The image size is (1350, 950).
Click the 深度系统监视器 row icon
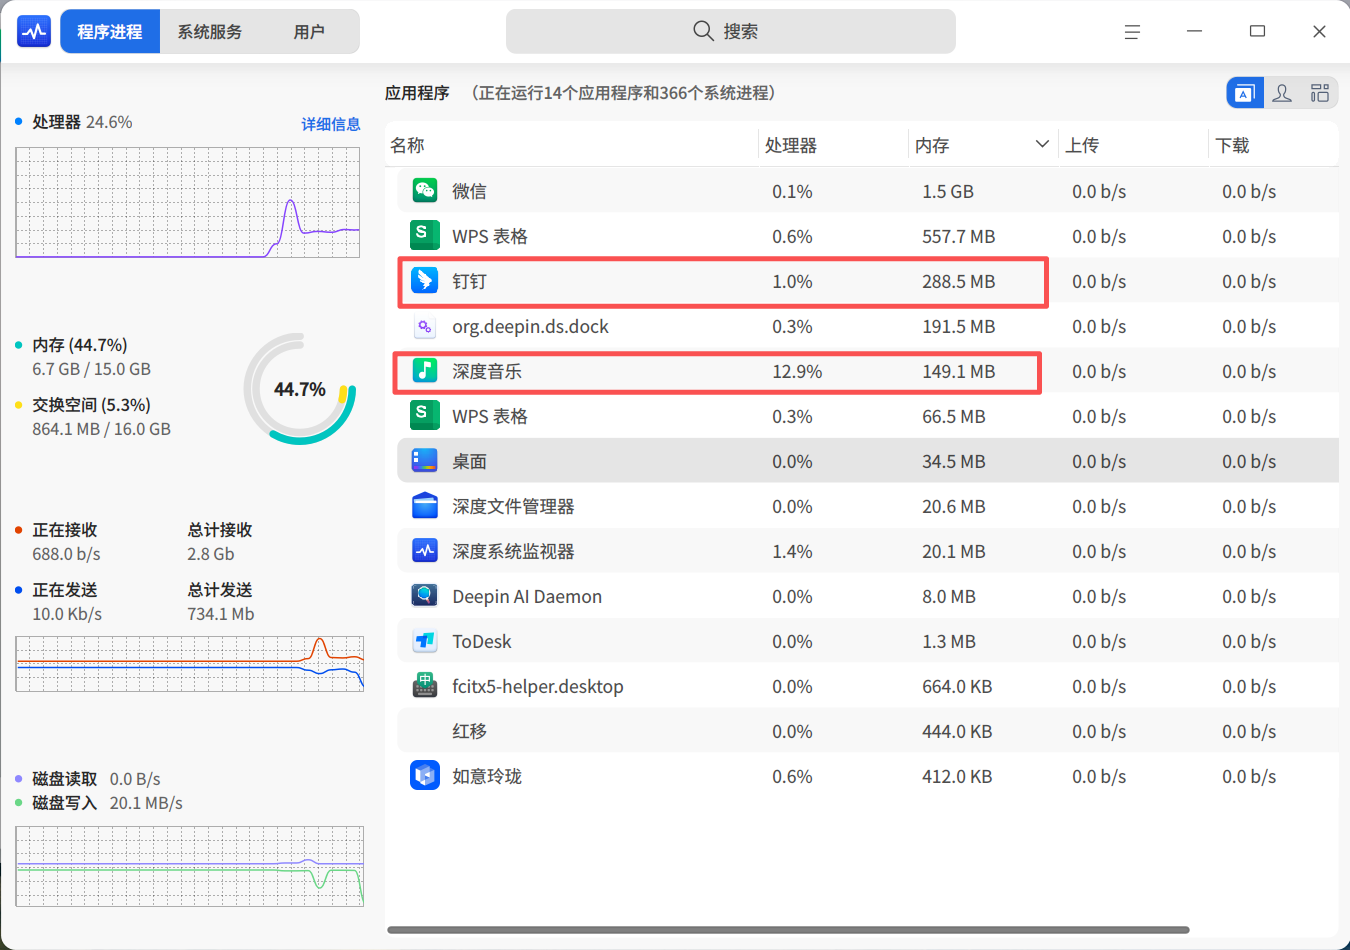coord(425,550)
